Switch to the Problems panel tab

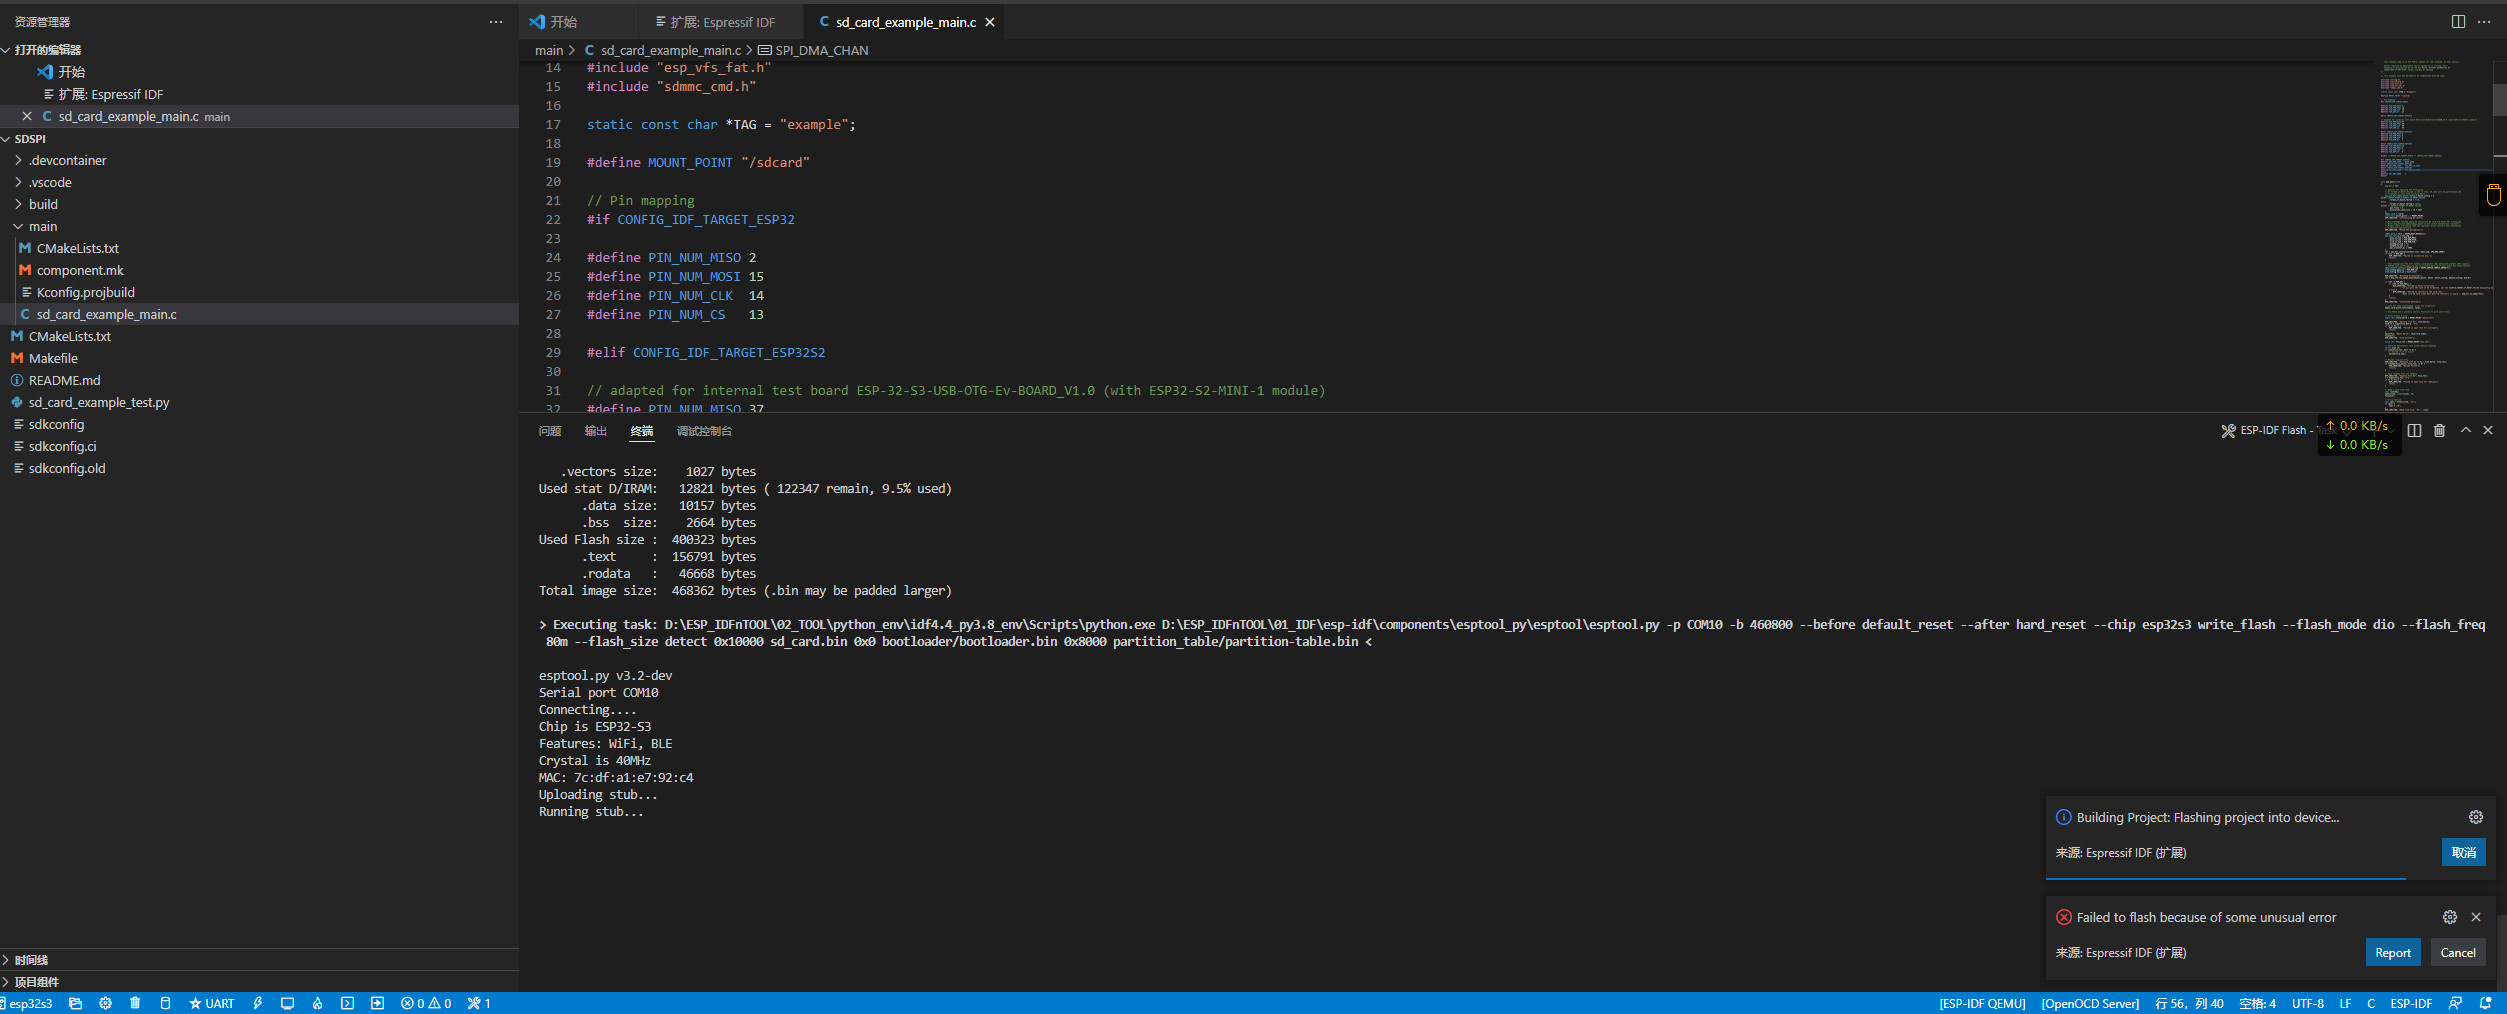[x=550, y=431]
